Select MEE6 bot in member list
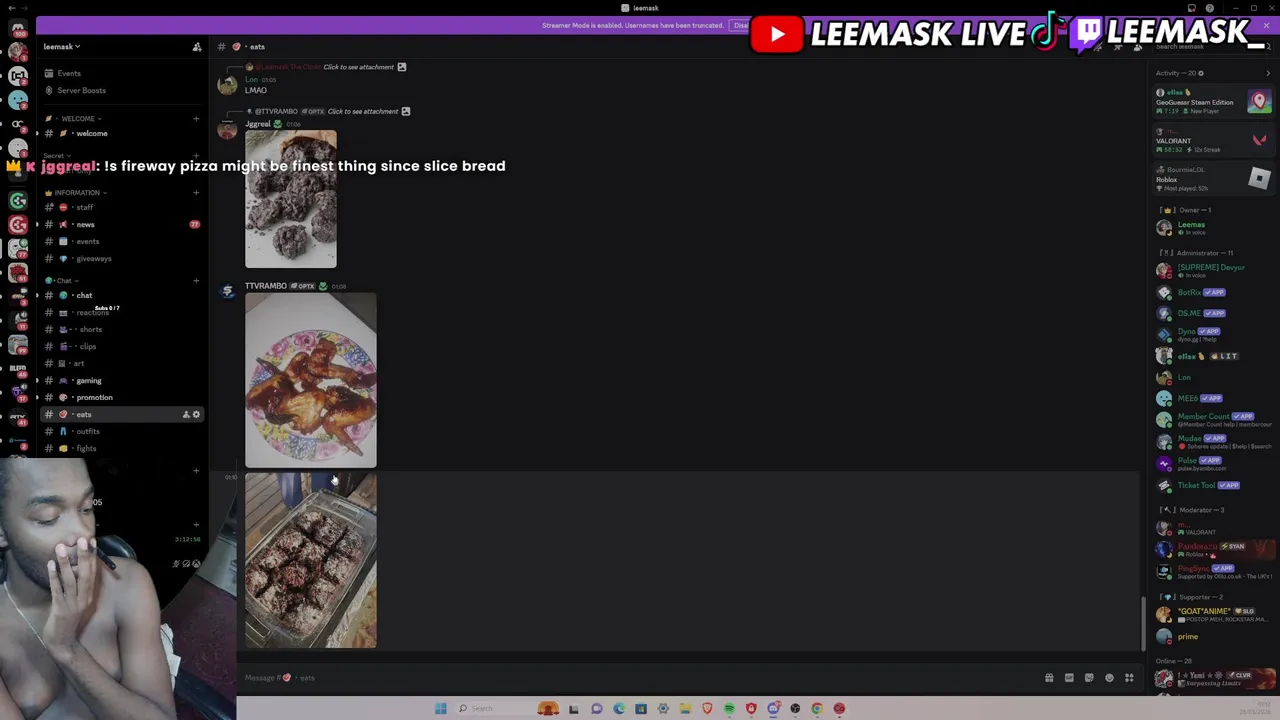The height and width of the screenshot is (720, 1280). click(1213, 398)
